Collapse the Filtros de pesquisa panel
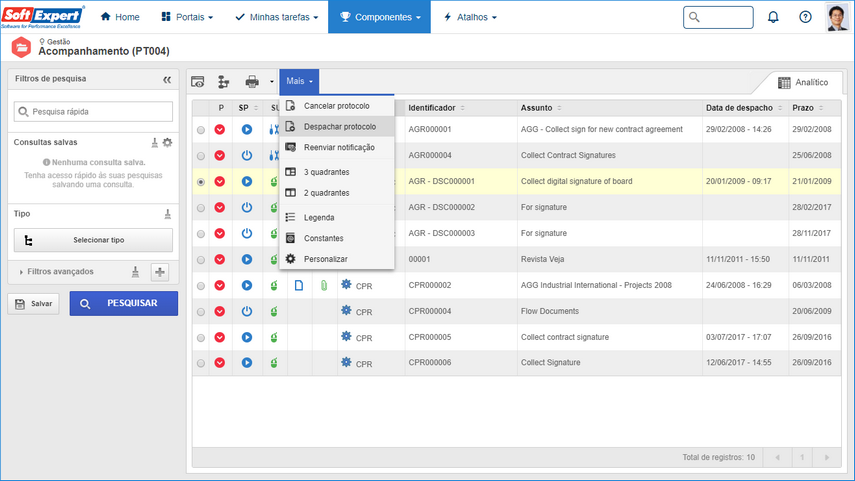The image size is (855, 481). (x=167, y=80)
